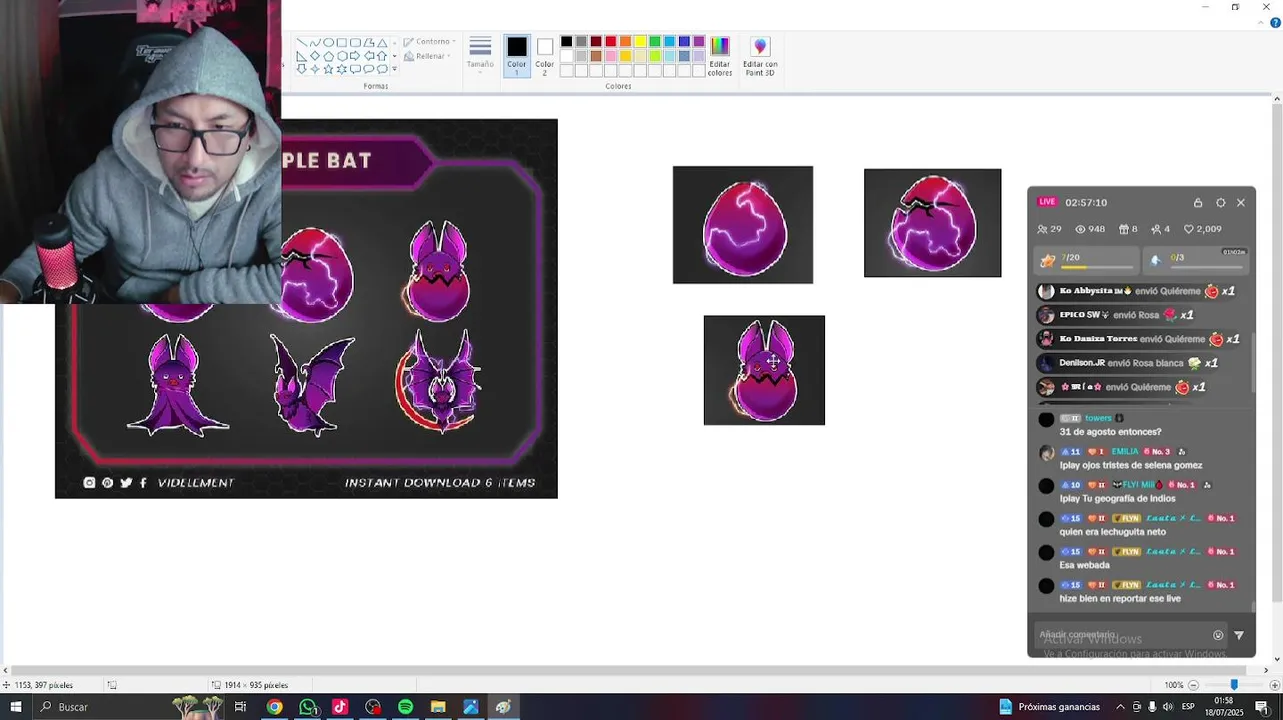Click the new followers icon showing 4
The width and height of the screenshot is (1283, 720).
click(x=1155, y=229)
